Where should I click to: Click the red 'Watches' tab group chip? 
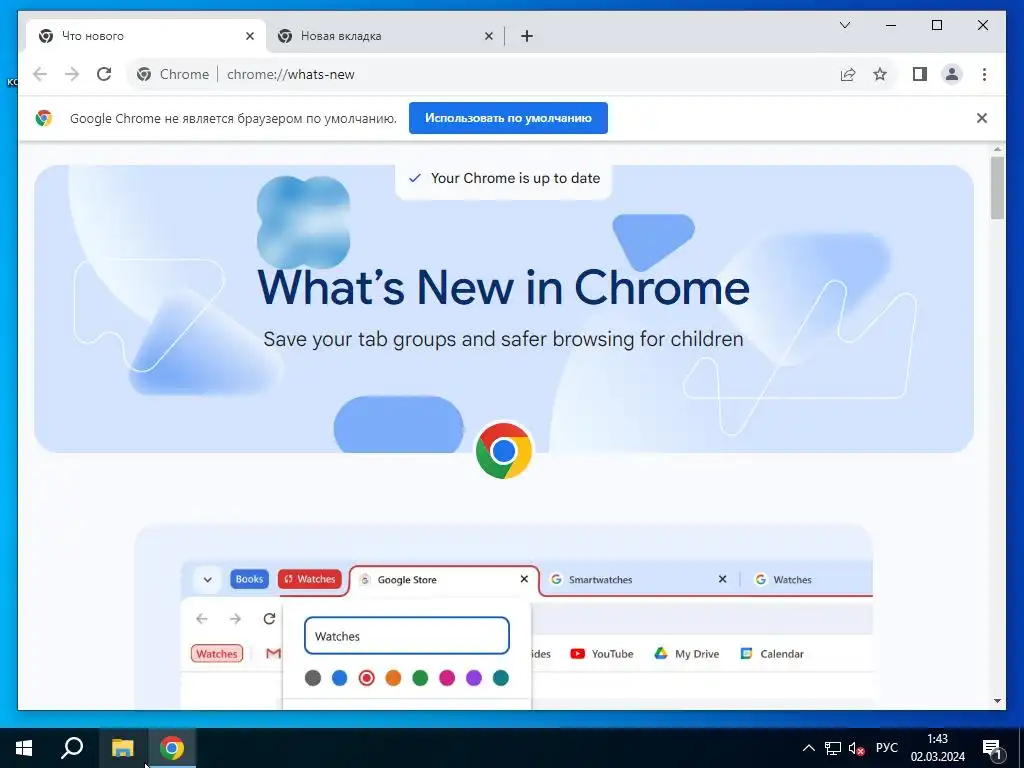(x=310, y=579)
